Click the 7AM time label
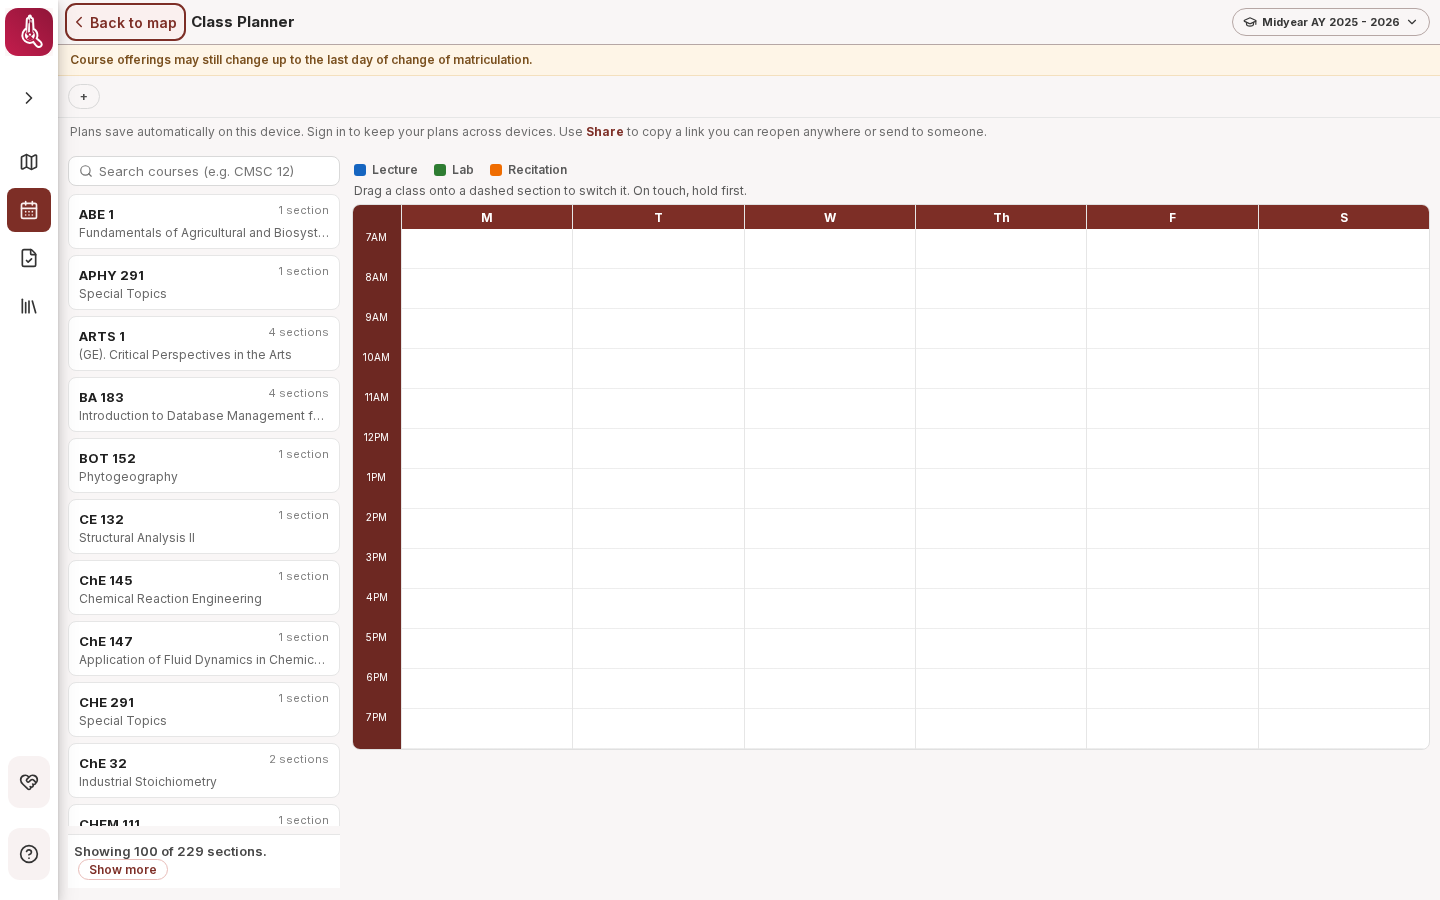Screen dimensions: 1440x900 [376, 237]
